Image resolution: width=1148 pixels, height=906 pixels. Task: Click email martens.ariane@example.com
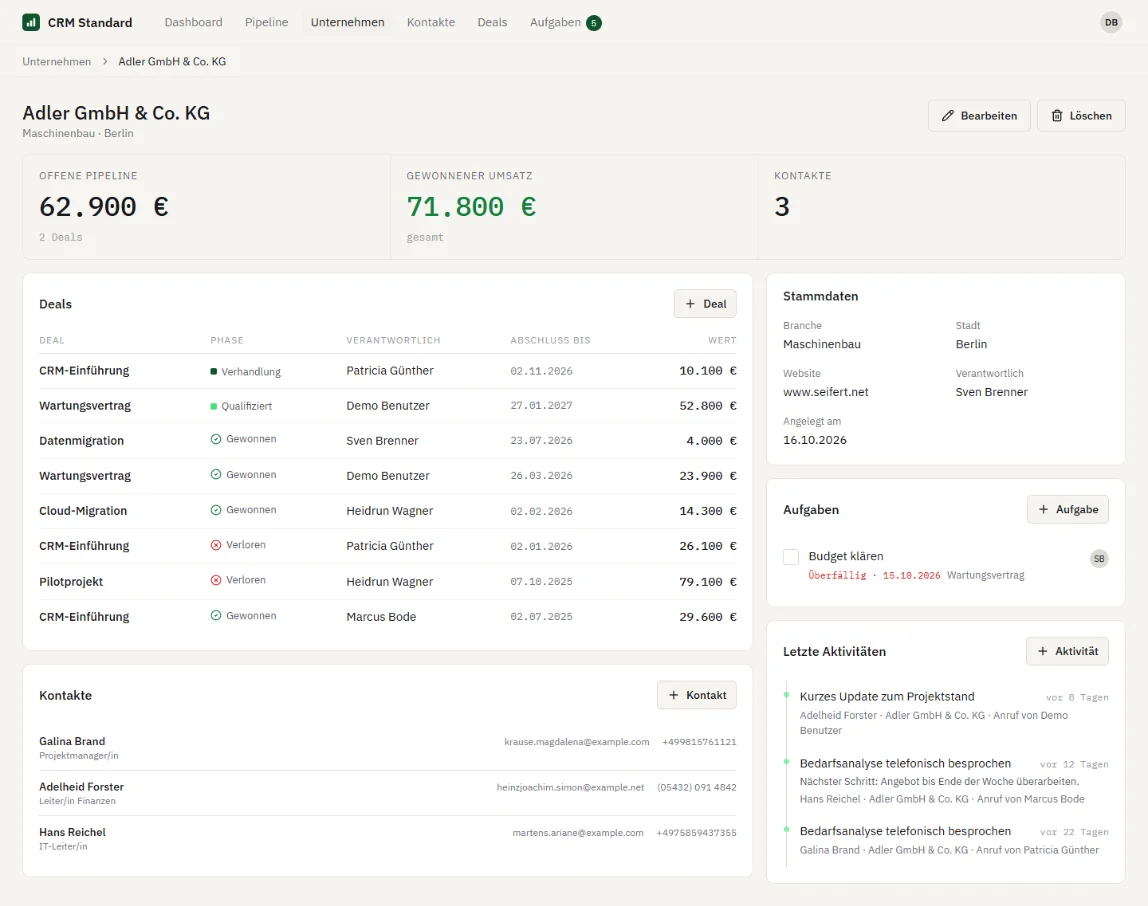coord(578,833)
